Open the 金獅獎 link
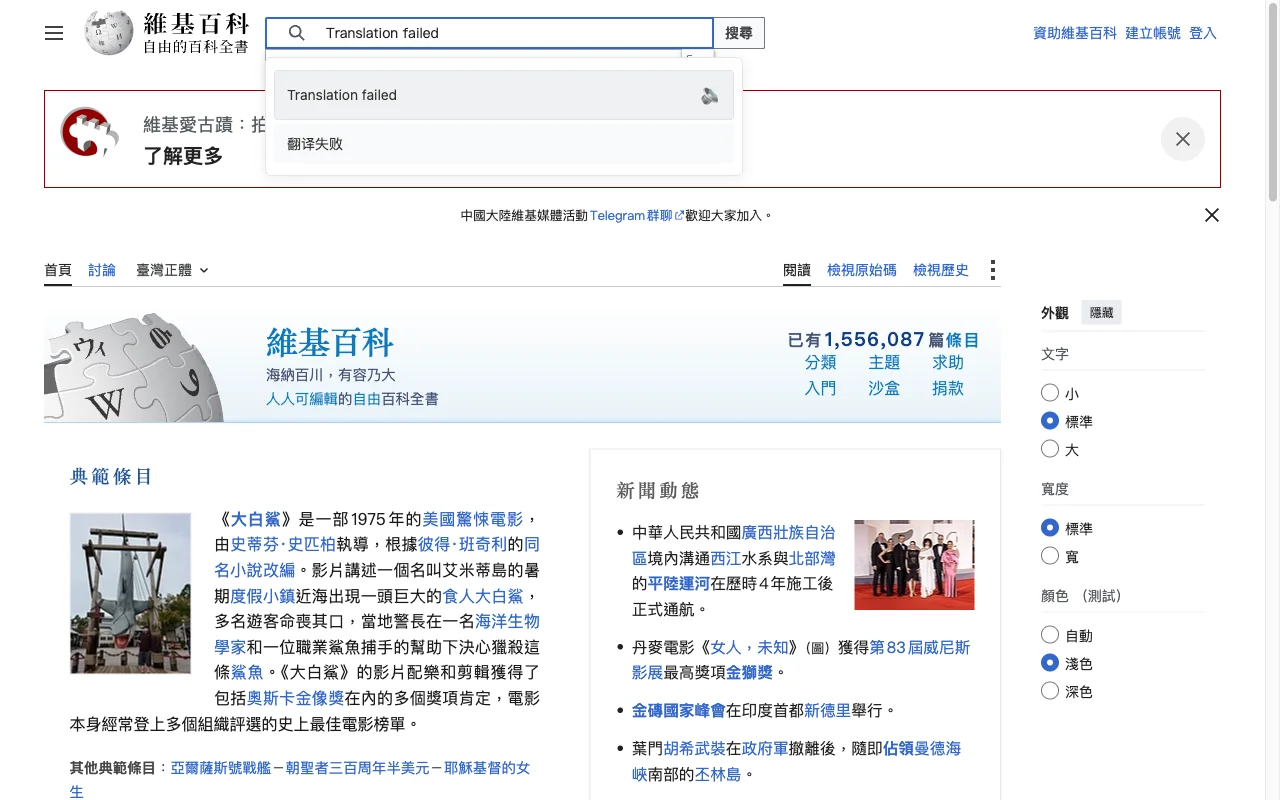1280x800 pixels. pos(751,673)
